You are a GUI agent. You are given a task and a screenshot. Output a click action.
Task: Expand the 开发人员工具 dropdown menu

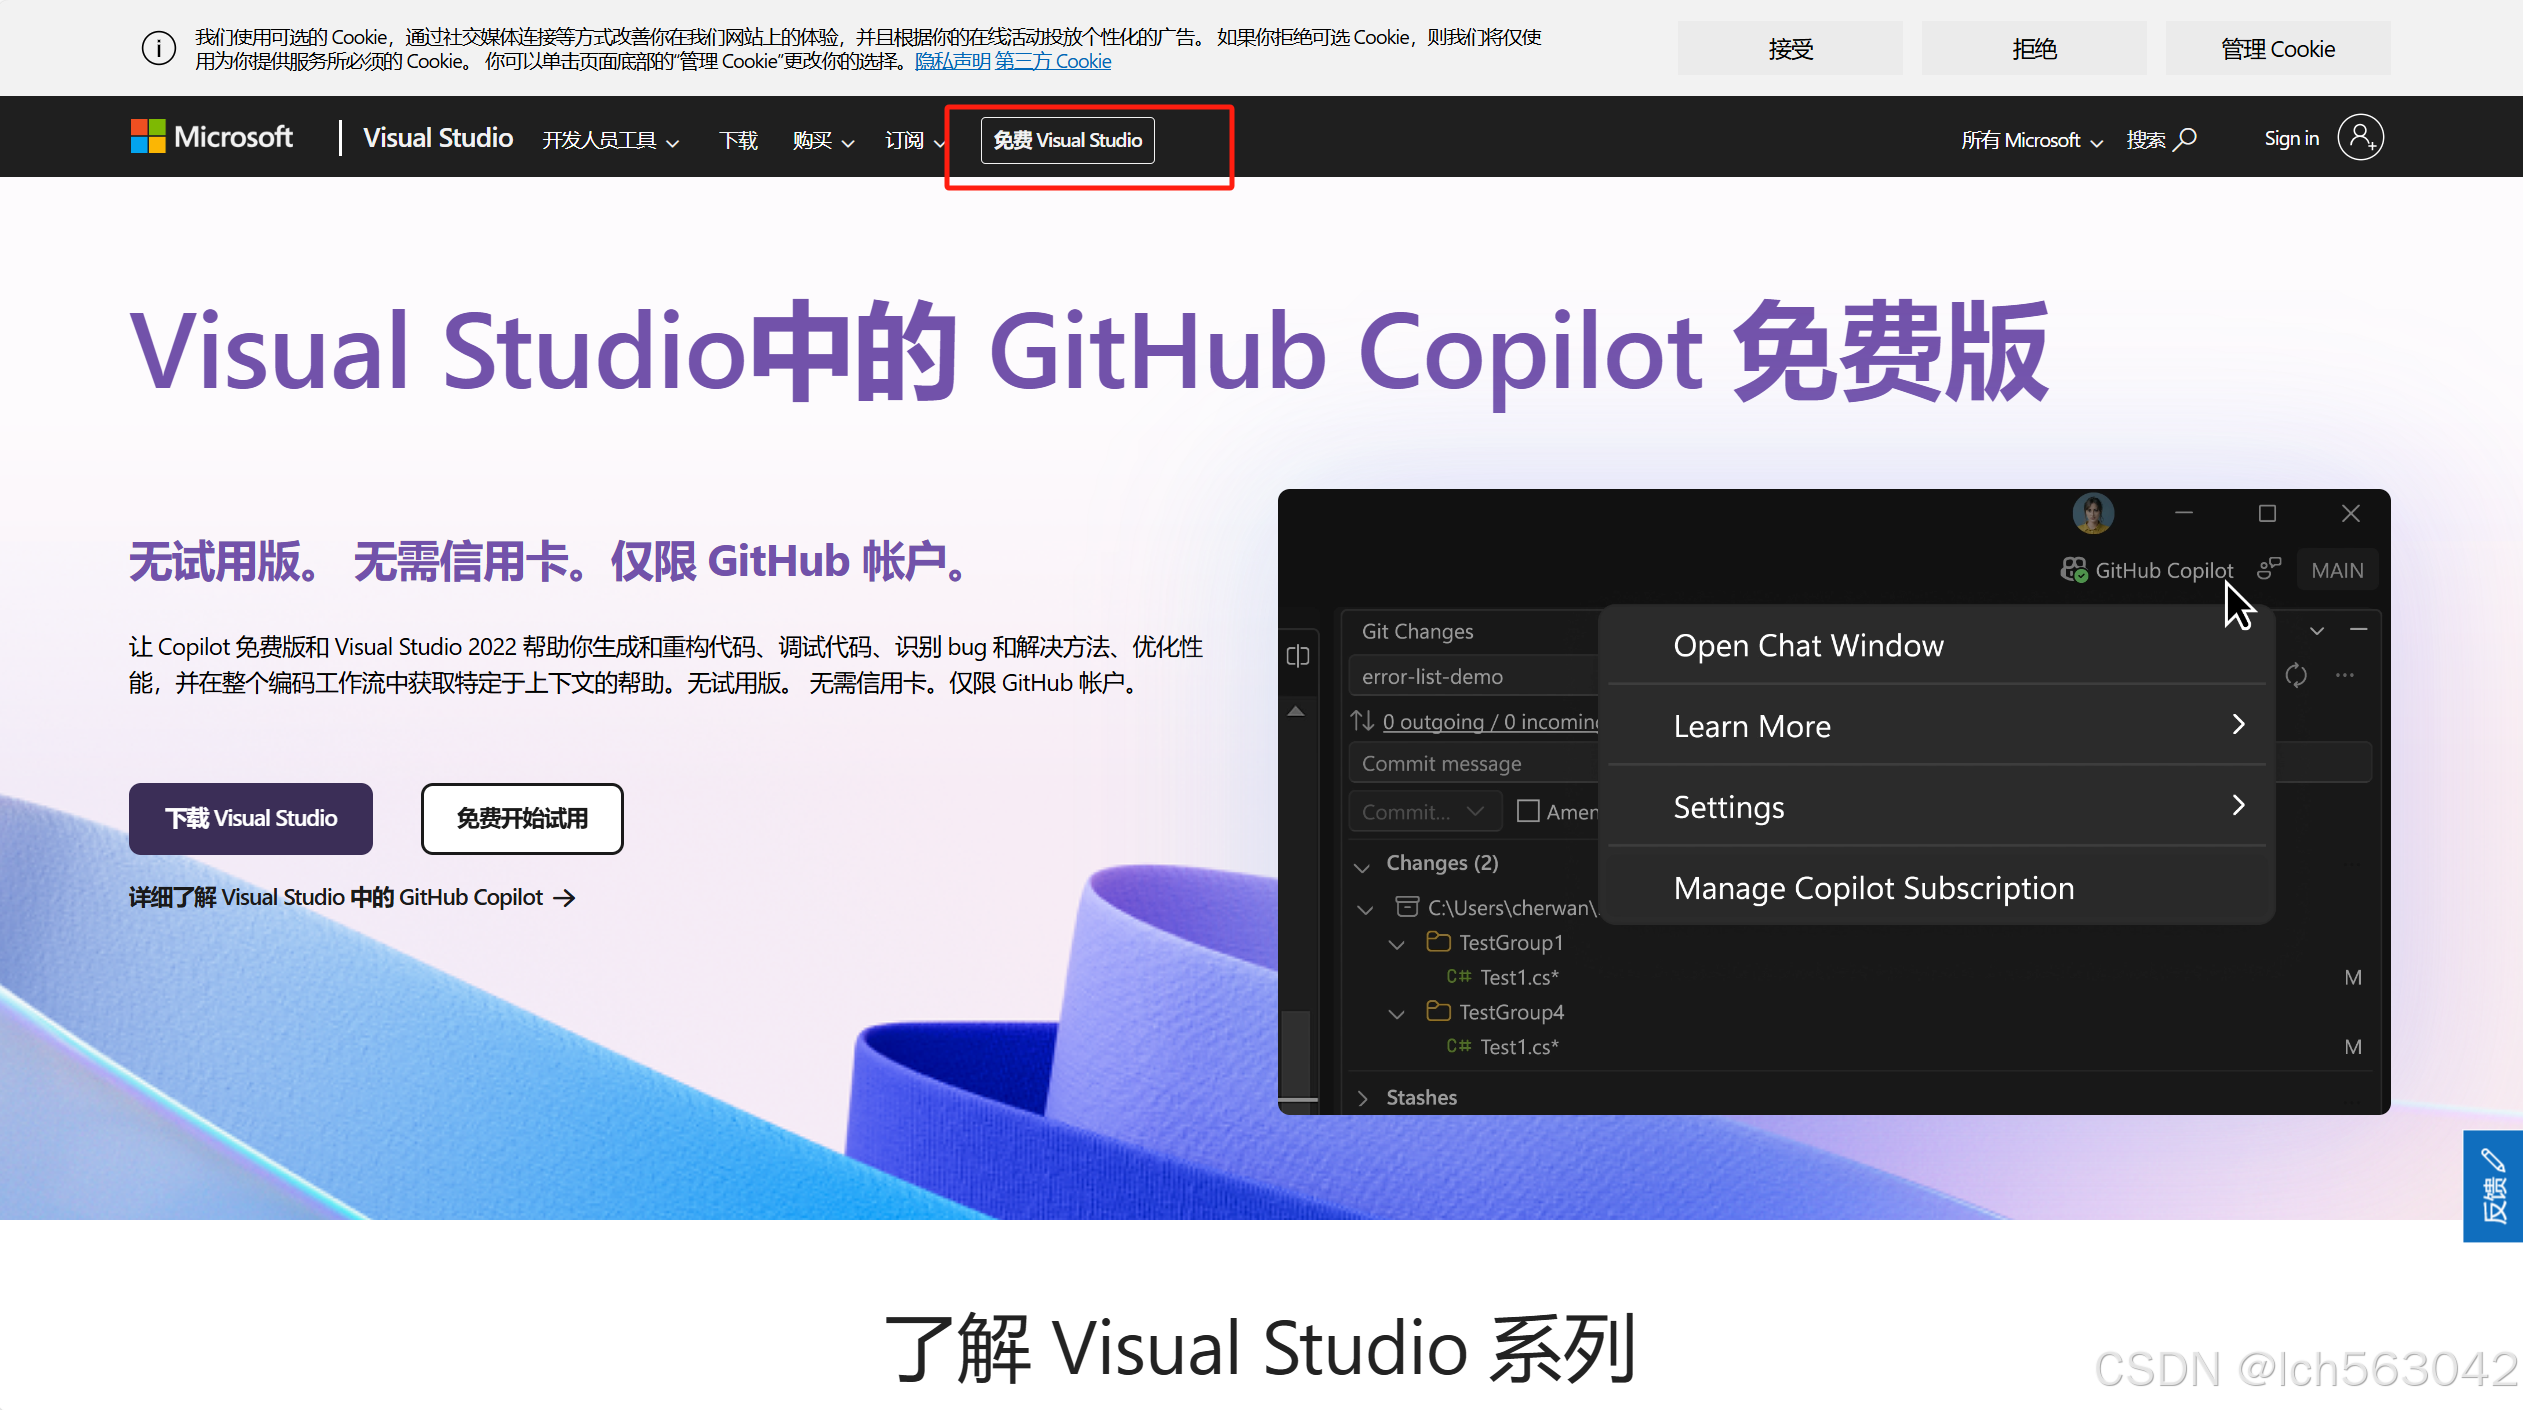[x=610, y=141]
